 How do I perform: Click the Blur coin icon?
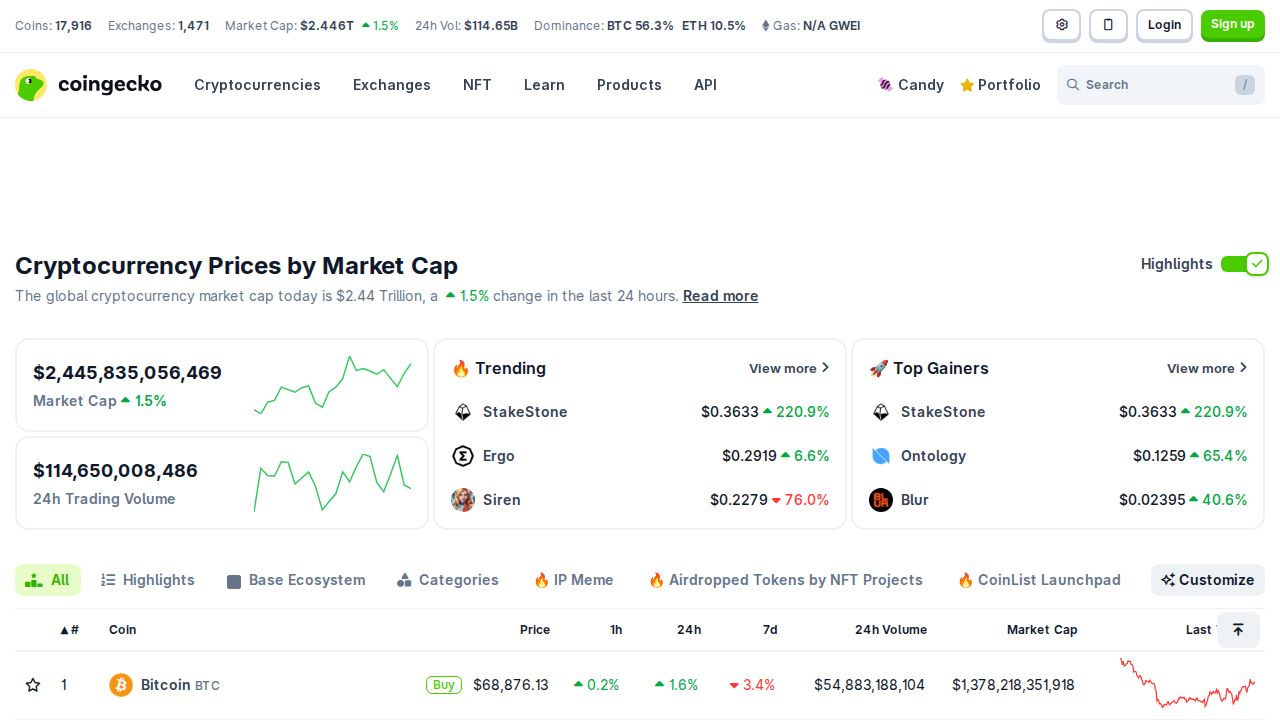pos(881,500)
